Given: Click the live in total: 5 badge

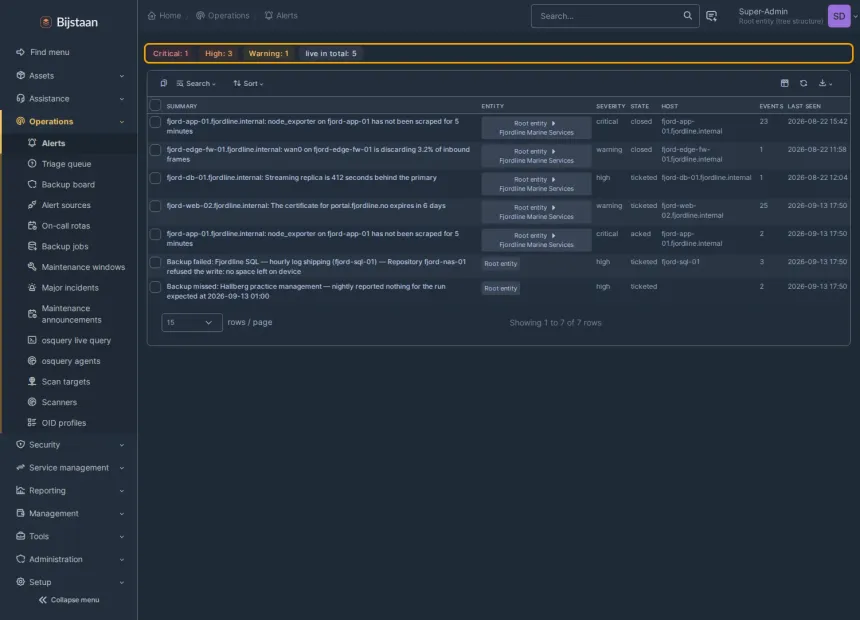Looking at the screenshot, I should (331, 53).
